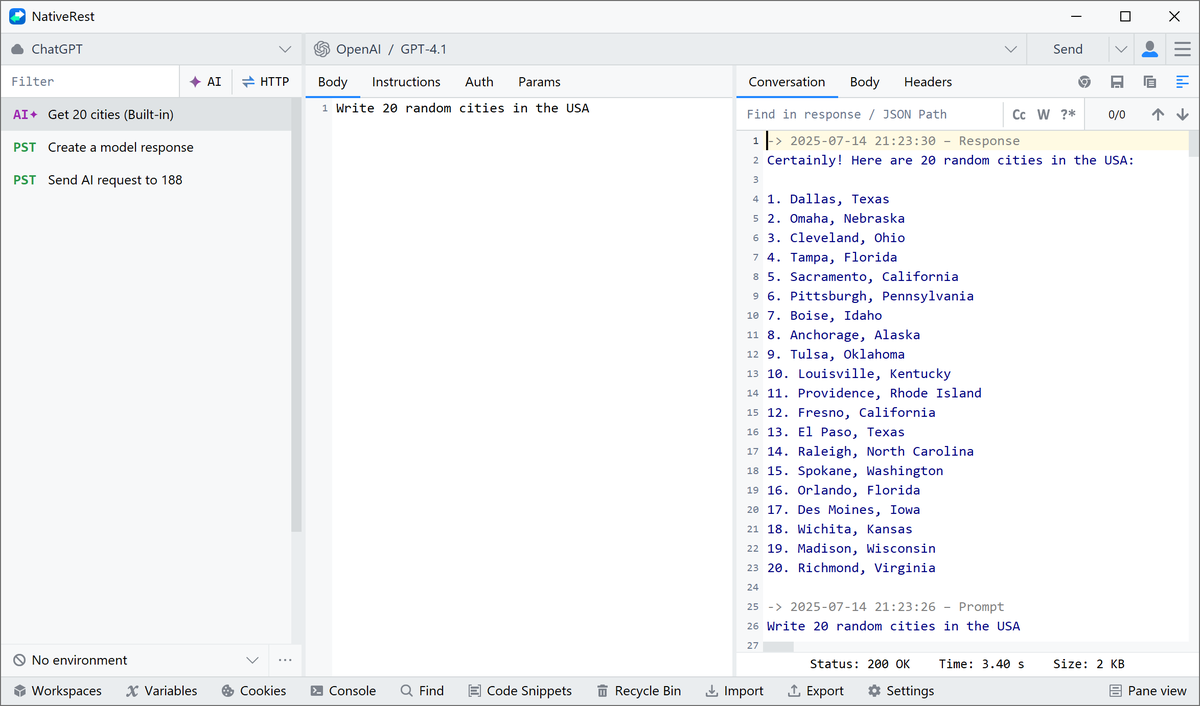The width and height of the screenshot is (1200, 706).
Task: Open the No environment selector
Action: pyautogui.click(x=135, y=660)
